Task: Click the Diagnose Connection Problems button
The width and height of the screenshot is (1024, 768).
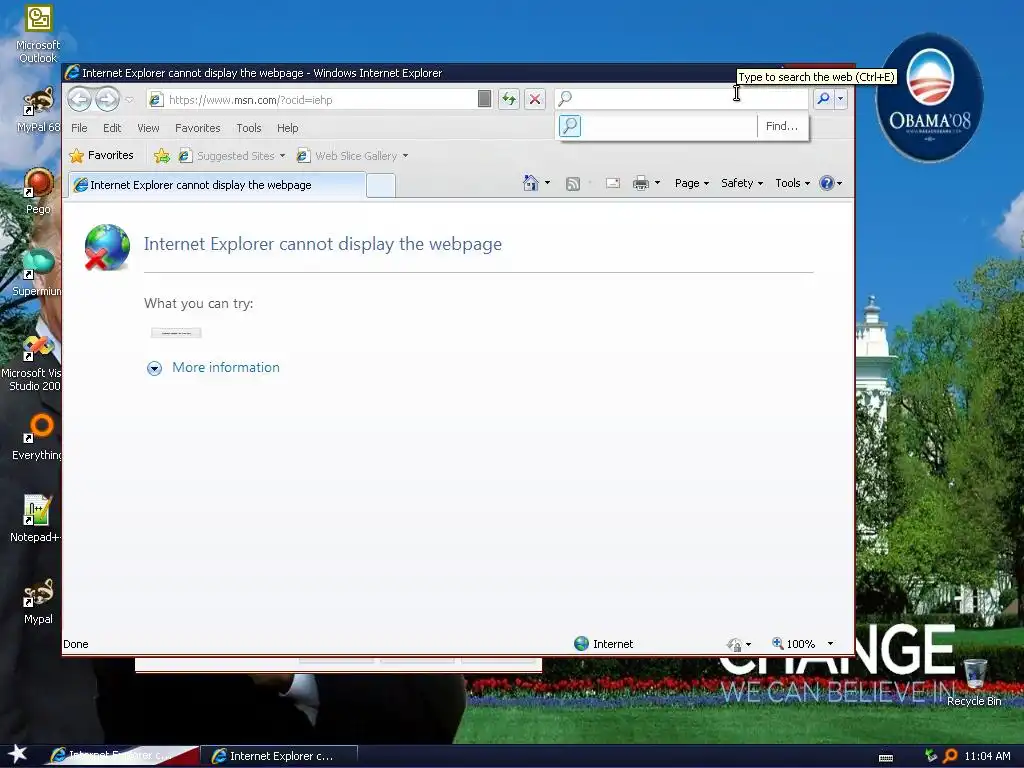Action: 176,333
